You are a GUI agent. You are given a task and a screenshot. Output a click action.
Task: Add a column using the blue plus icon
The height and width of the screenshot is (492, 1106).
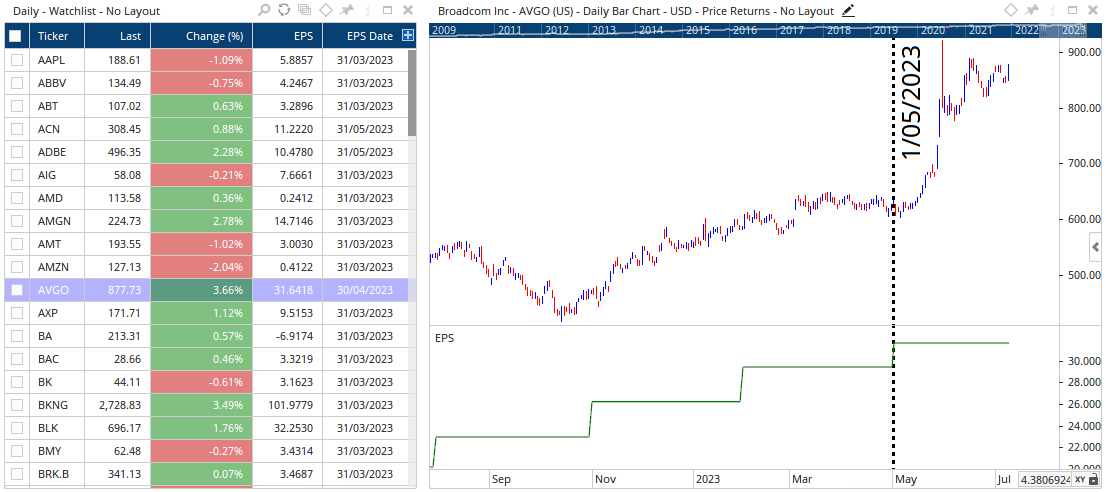[x=407, y=35]
